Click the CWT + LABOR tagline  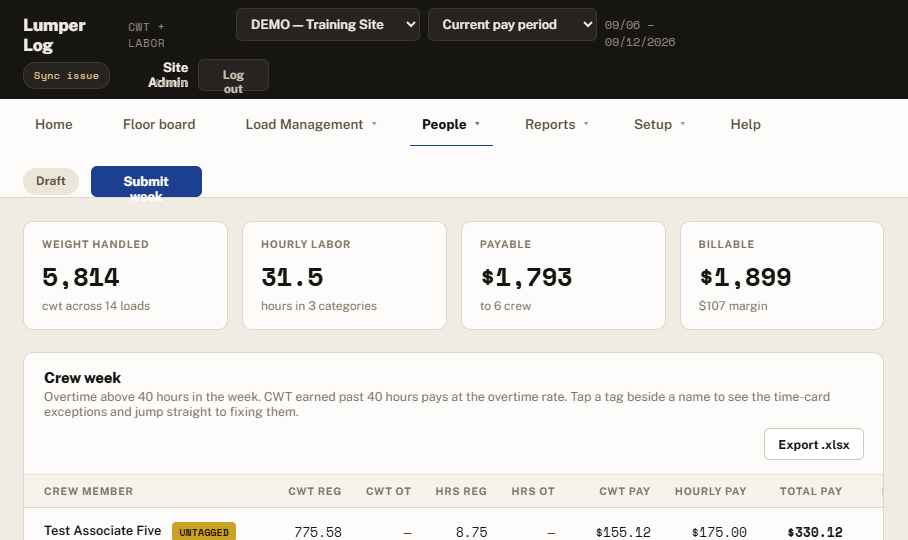(147, 35)
